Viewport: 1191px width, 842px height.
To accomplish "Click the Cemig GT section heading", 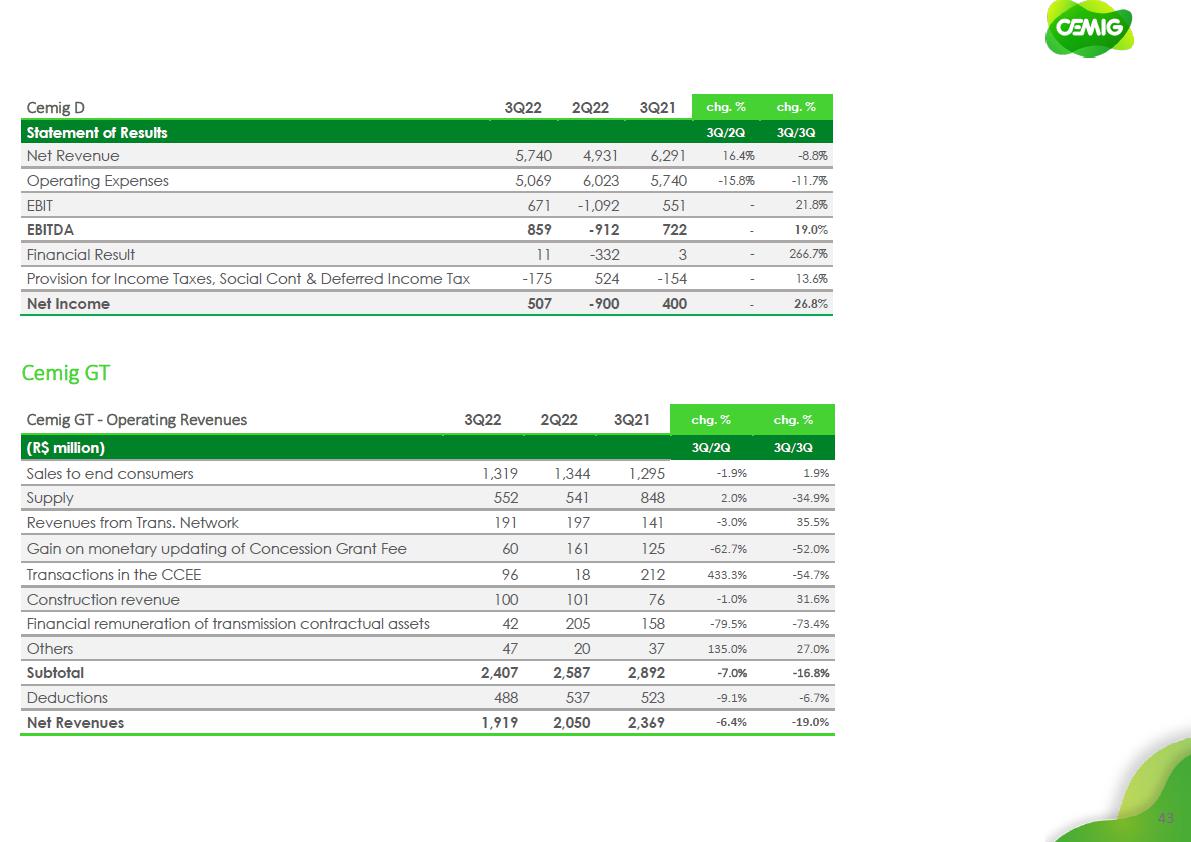I will click(66, 373).
